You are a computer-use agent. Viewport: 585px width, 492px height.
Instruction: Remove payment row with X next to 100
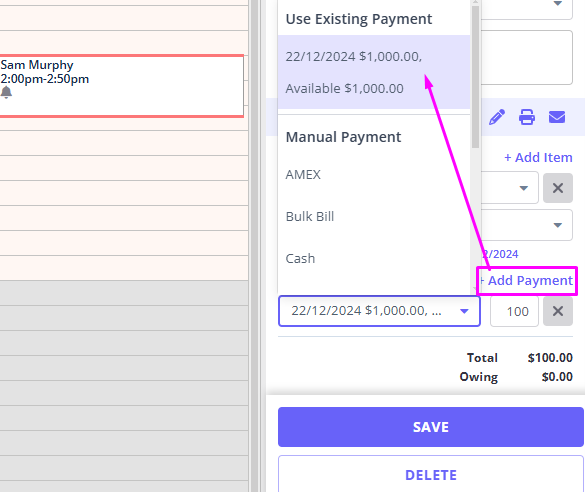pyautogui.click(x=558, y=311)
